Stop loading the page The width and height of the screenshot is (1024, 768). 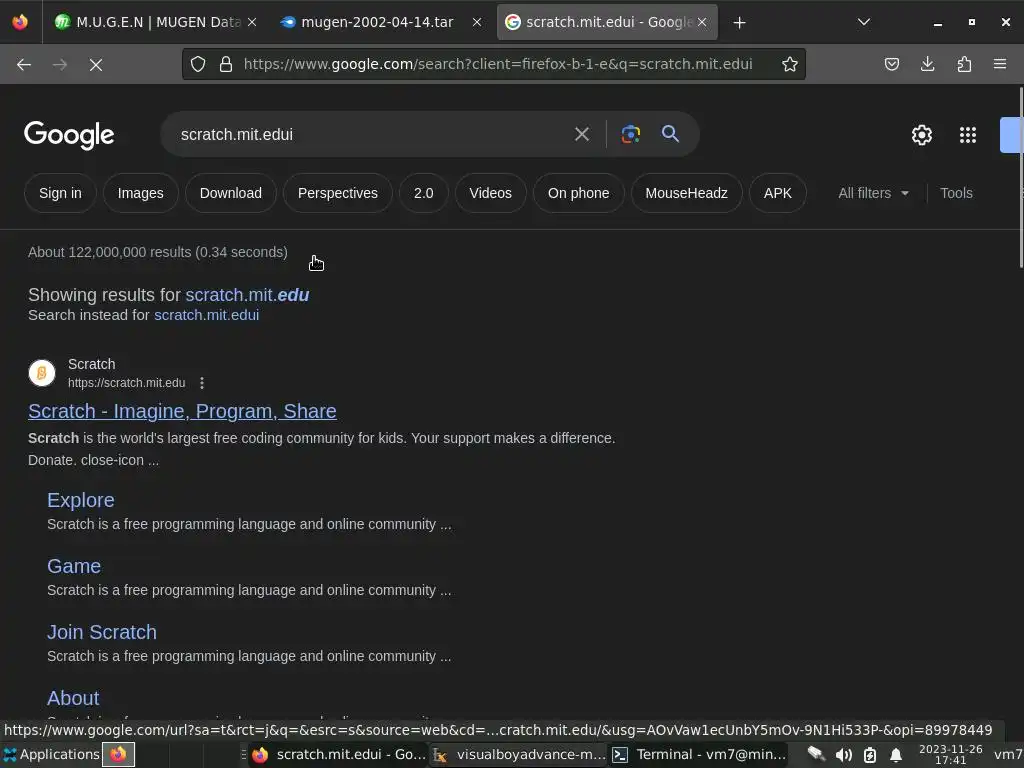[x=96, y=64]
